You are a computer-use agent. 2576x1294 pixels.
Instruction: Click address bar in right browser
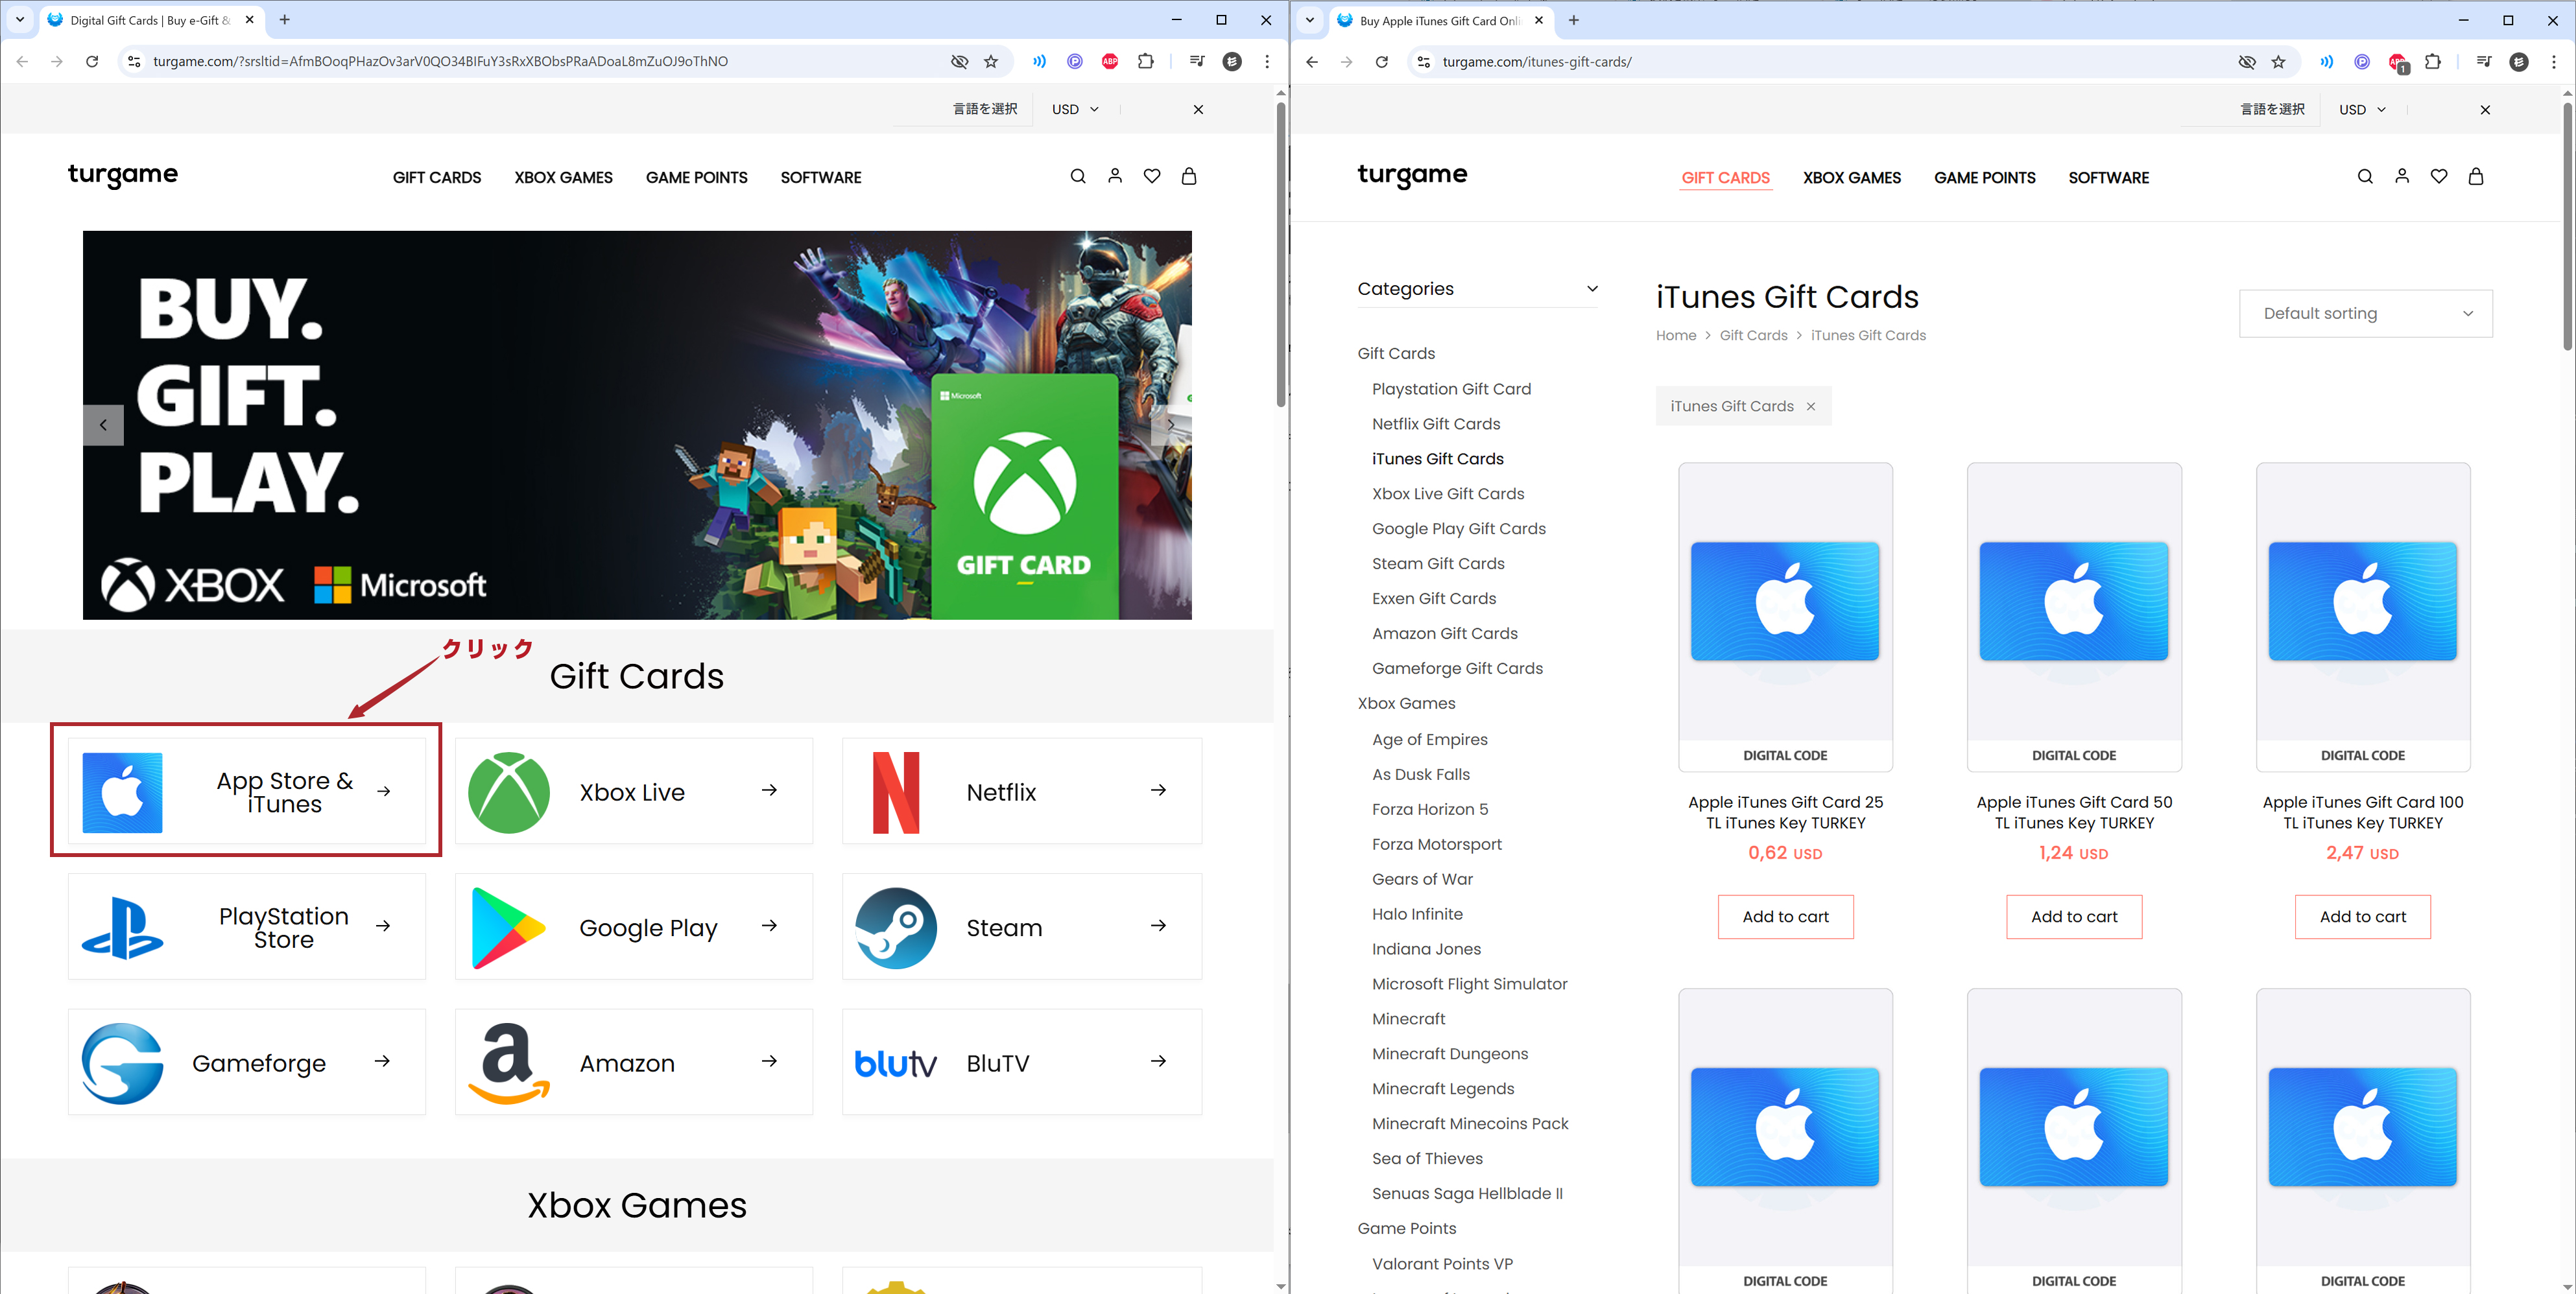tap(1830, 62)
